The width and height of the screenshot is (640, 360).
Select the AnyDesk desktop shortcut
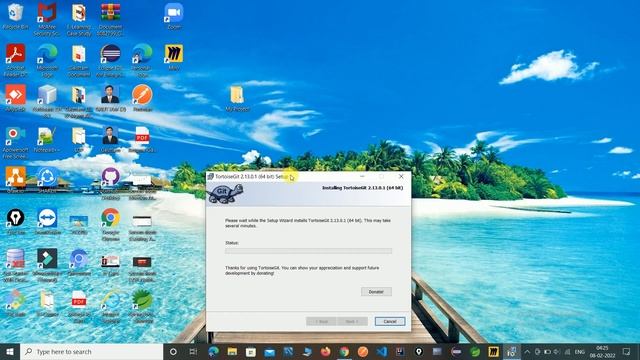click(x=16, y=98)
